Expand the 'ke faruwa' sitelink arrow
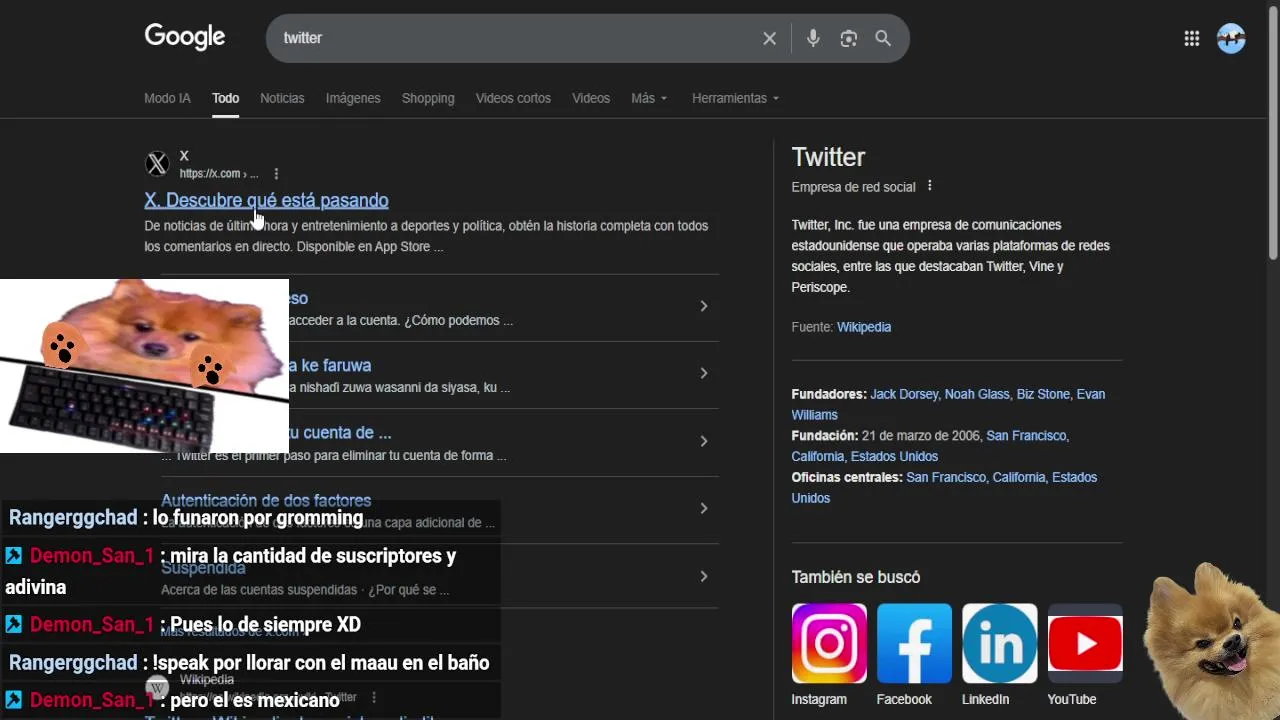Screen dimensions: 1280x720 704,373
